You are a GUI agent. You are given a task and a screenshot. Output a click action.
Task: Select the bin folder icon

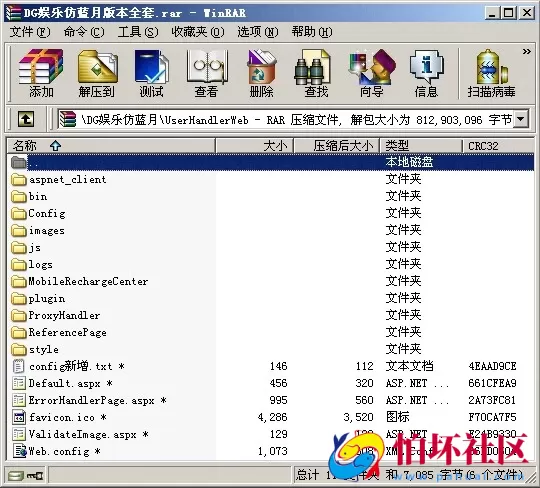pyautogui.click(x=19, y=196)
